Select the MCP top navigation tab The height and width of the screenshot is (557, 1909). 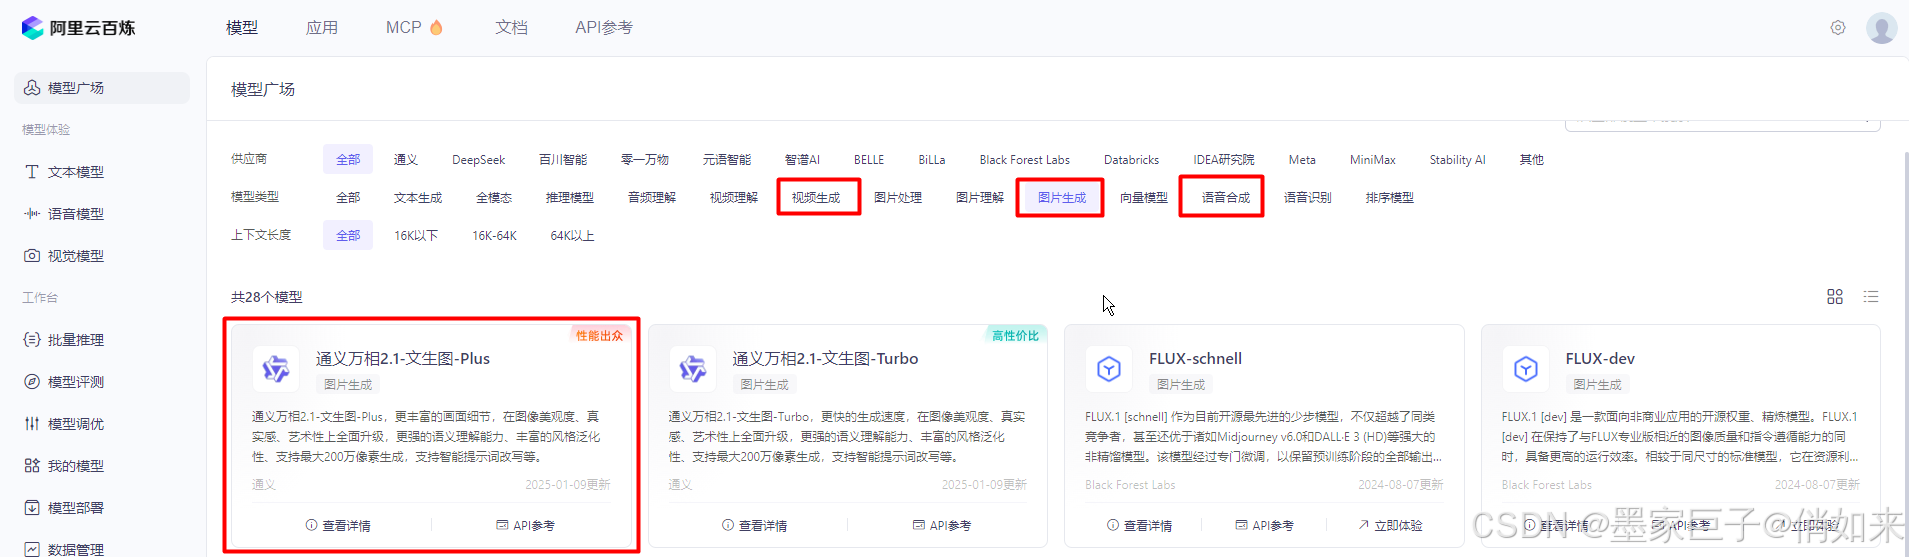click(414, 28)
